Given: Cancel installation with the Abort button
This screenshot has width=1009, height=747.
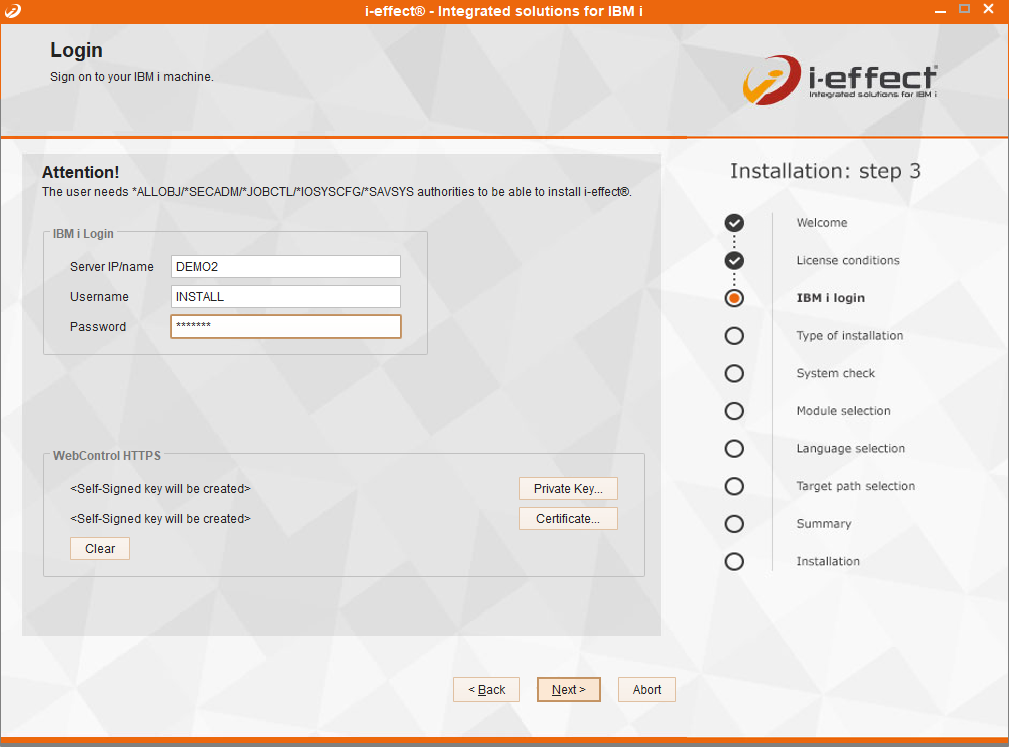Looking at the screenshot, I should pyautogui.click(x=647, y=690).
